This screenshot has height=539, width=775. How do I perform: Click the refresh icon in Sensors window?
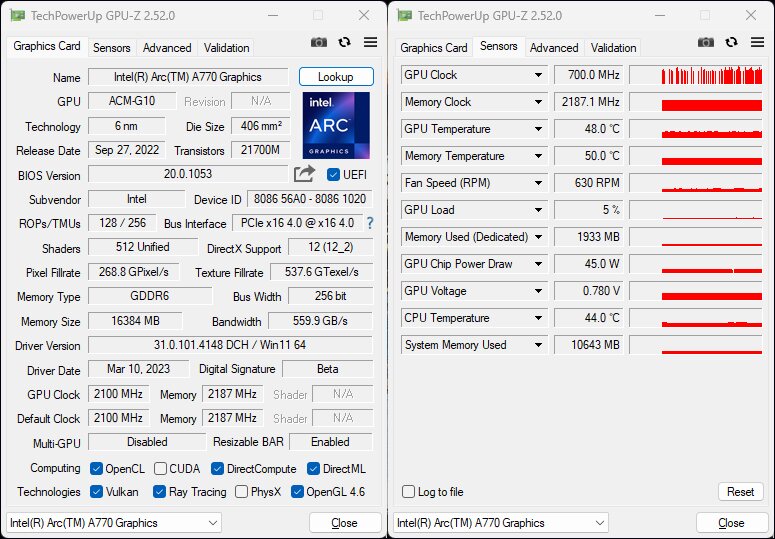(x=732, y=42)
